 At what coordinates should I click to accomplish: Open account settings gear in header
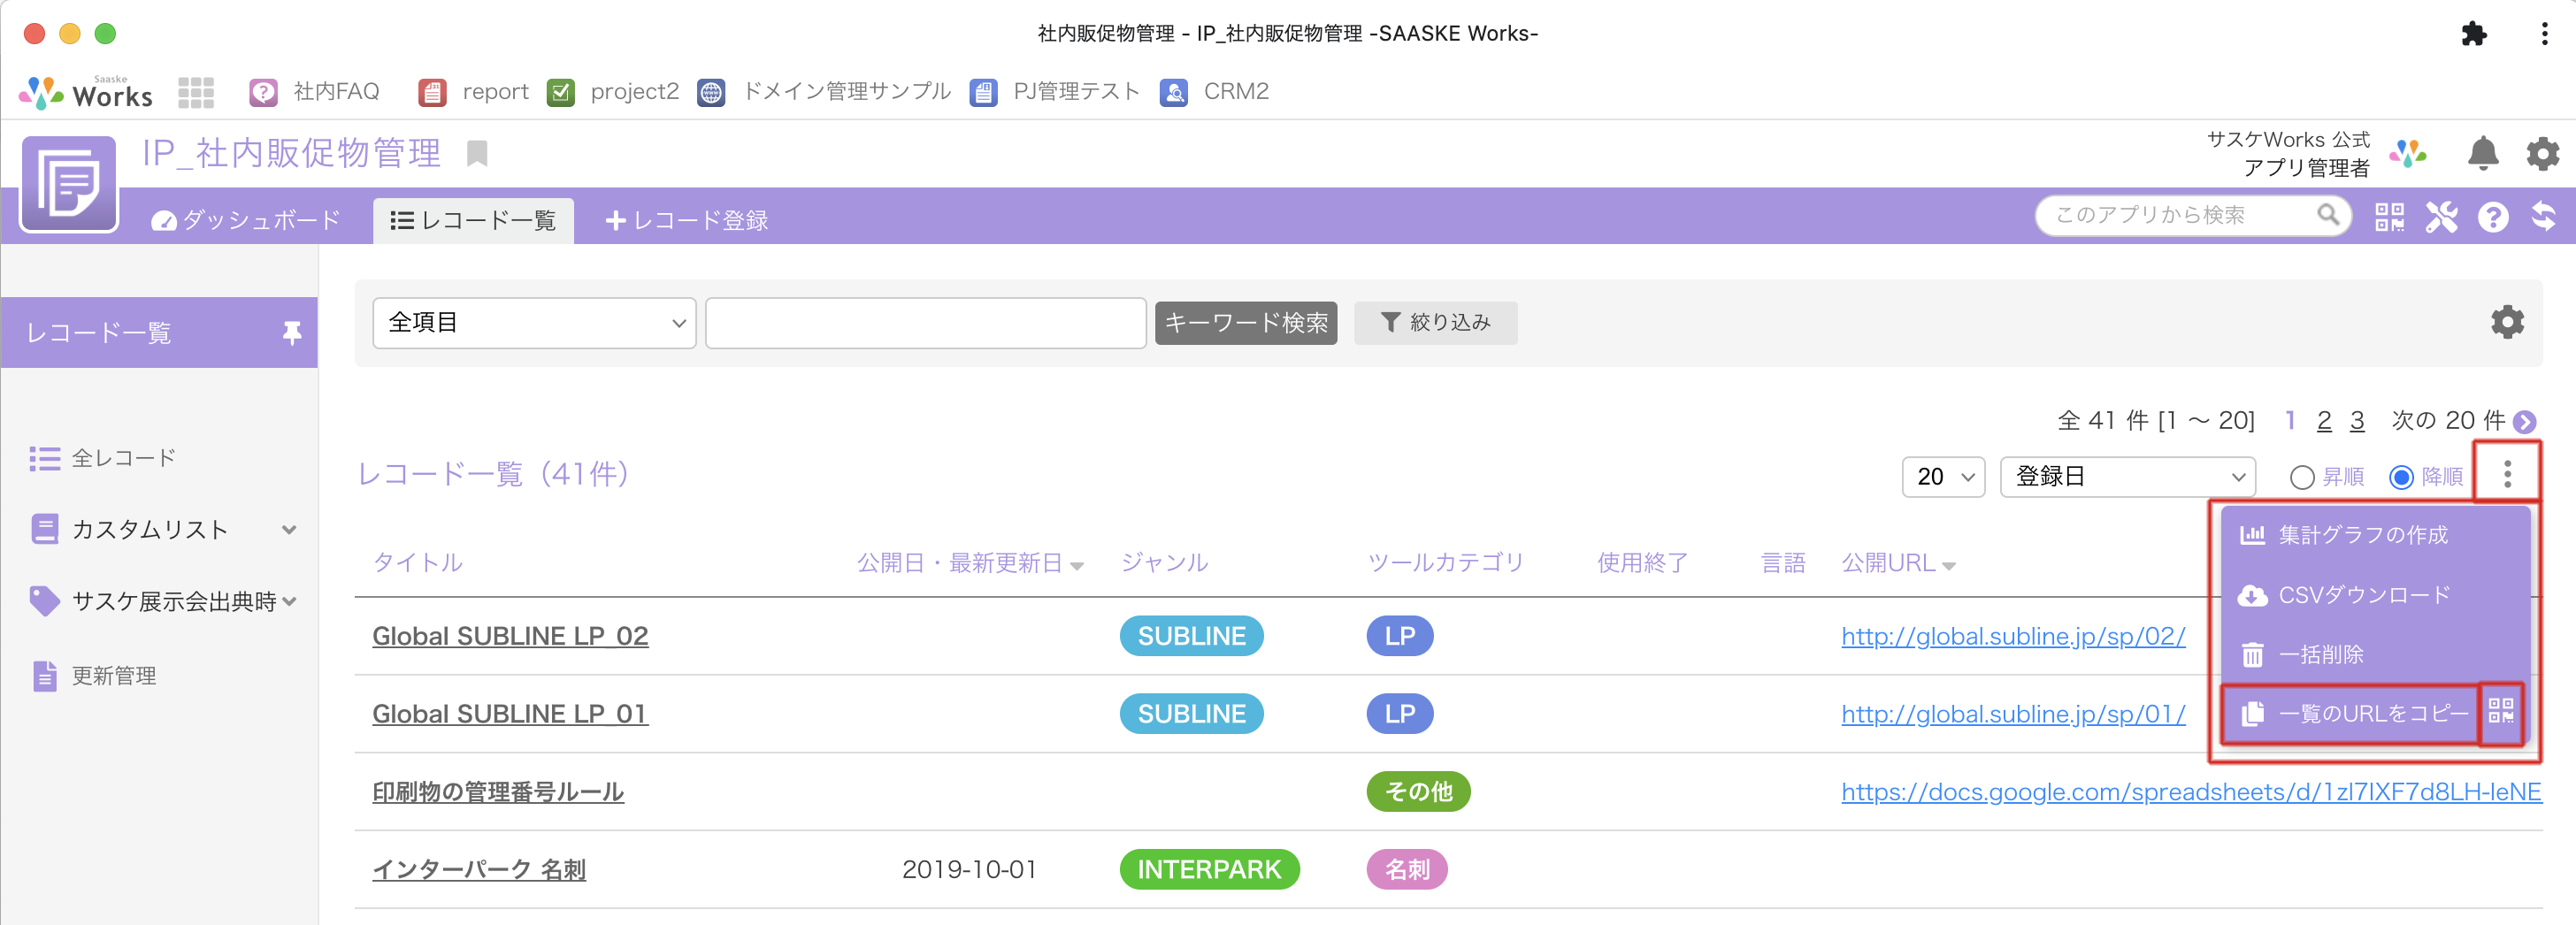click(x=2542, y=153)
